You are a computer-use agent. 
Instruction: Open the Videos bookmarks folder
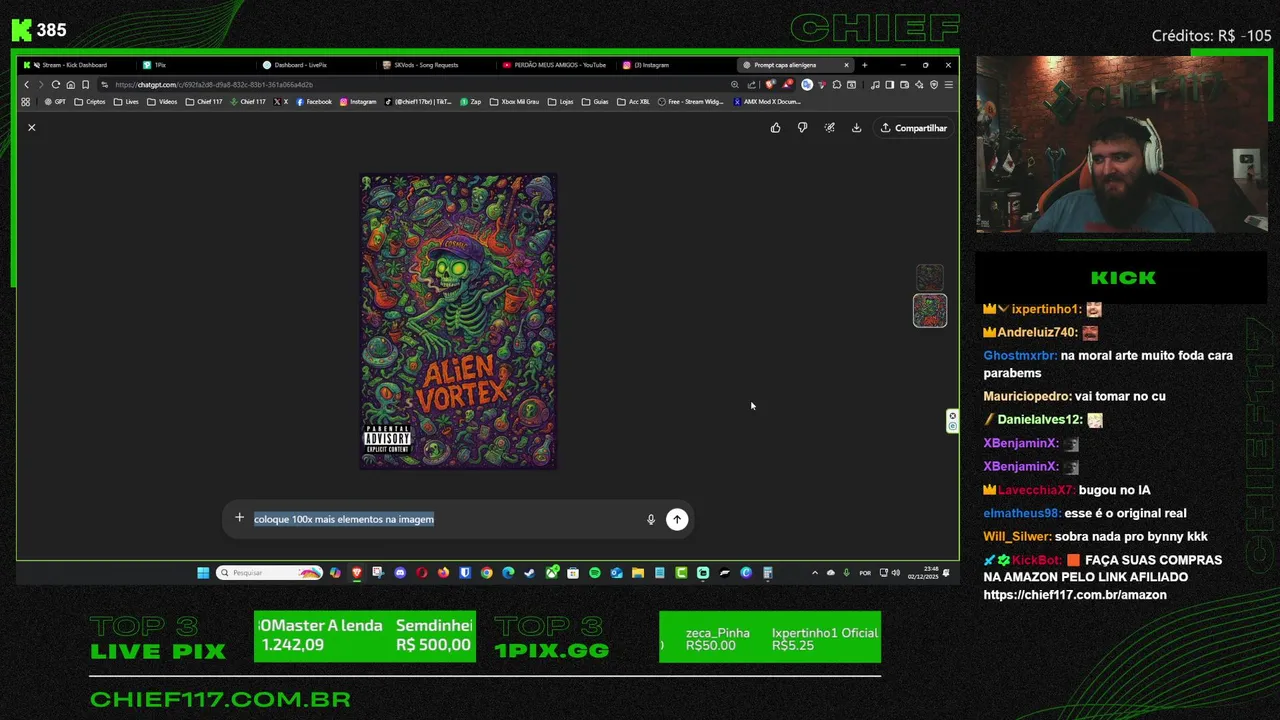[162, 102]
